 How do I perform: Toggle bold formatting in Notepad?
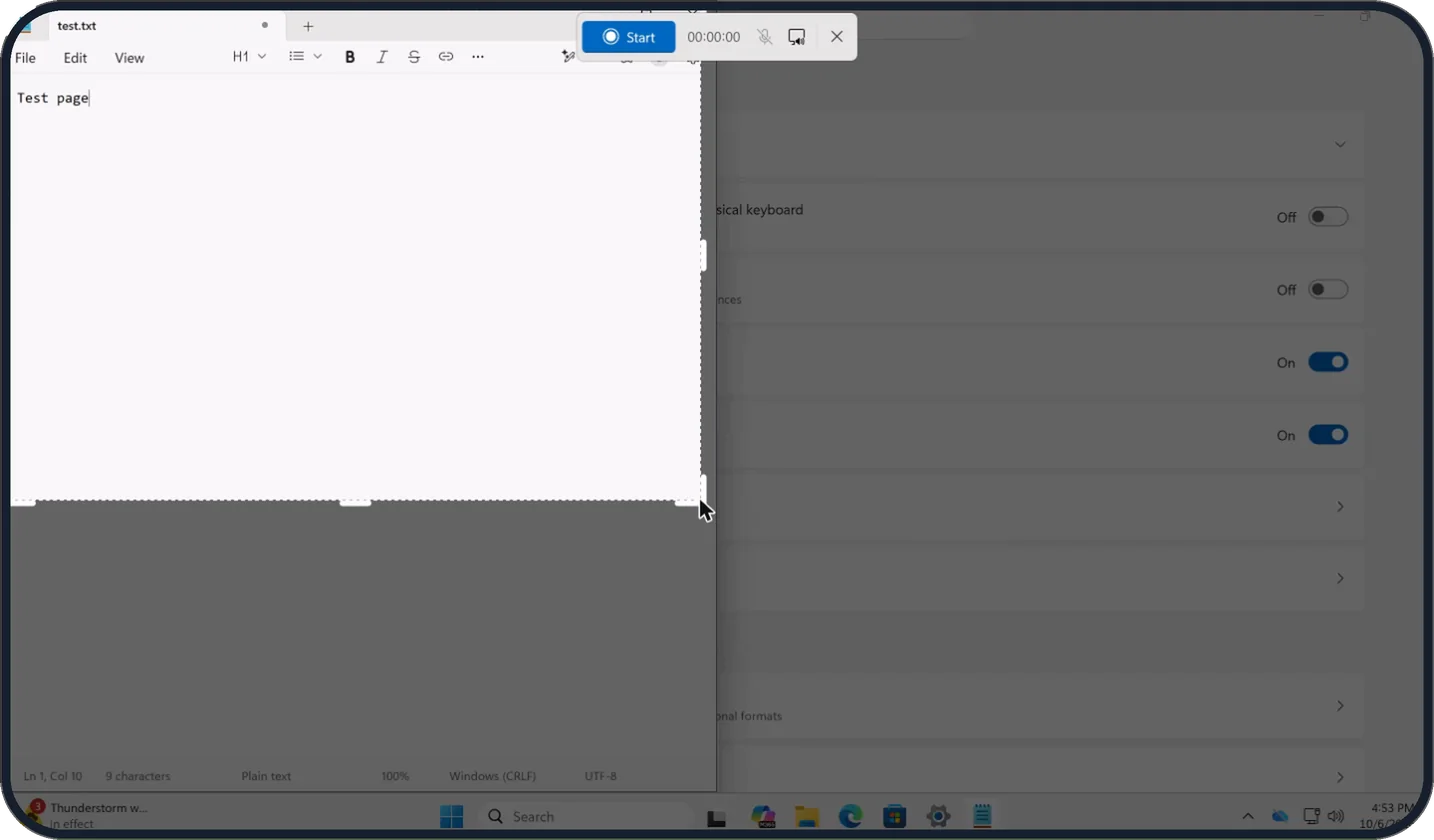(350, 57)
